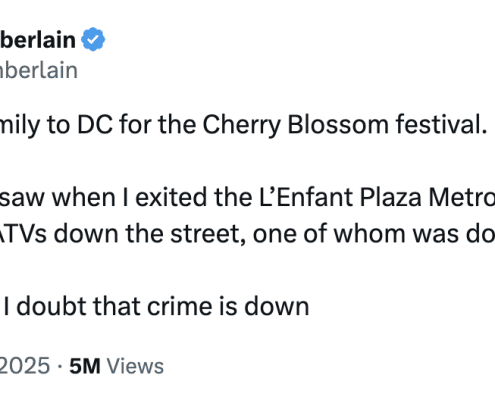Select the word DC in the post
The height and width of the screenshot is (400, 495).
95,125
